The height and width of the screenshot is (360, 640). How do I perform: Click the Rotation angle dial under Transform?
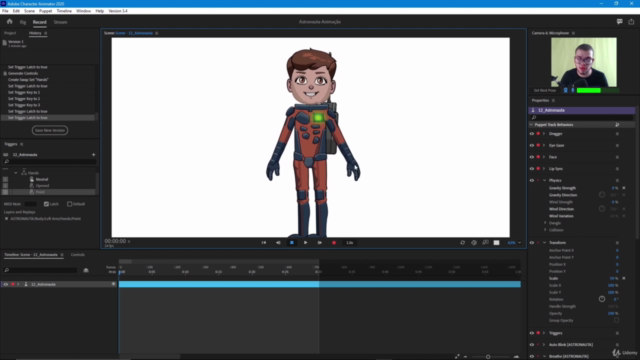[602, 299]
